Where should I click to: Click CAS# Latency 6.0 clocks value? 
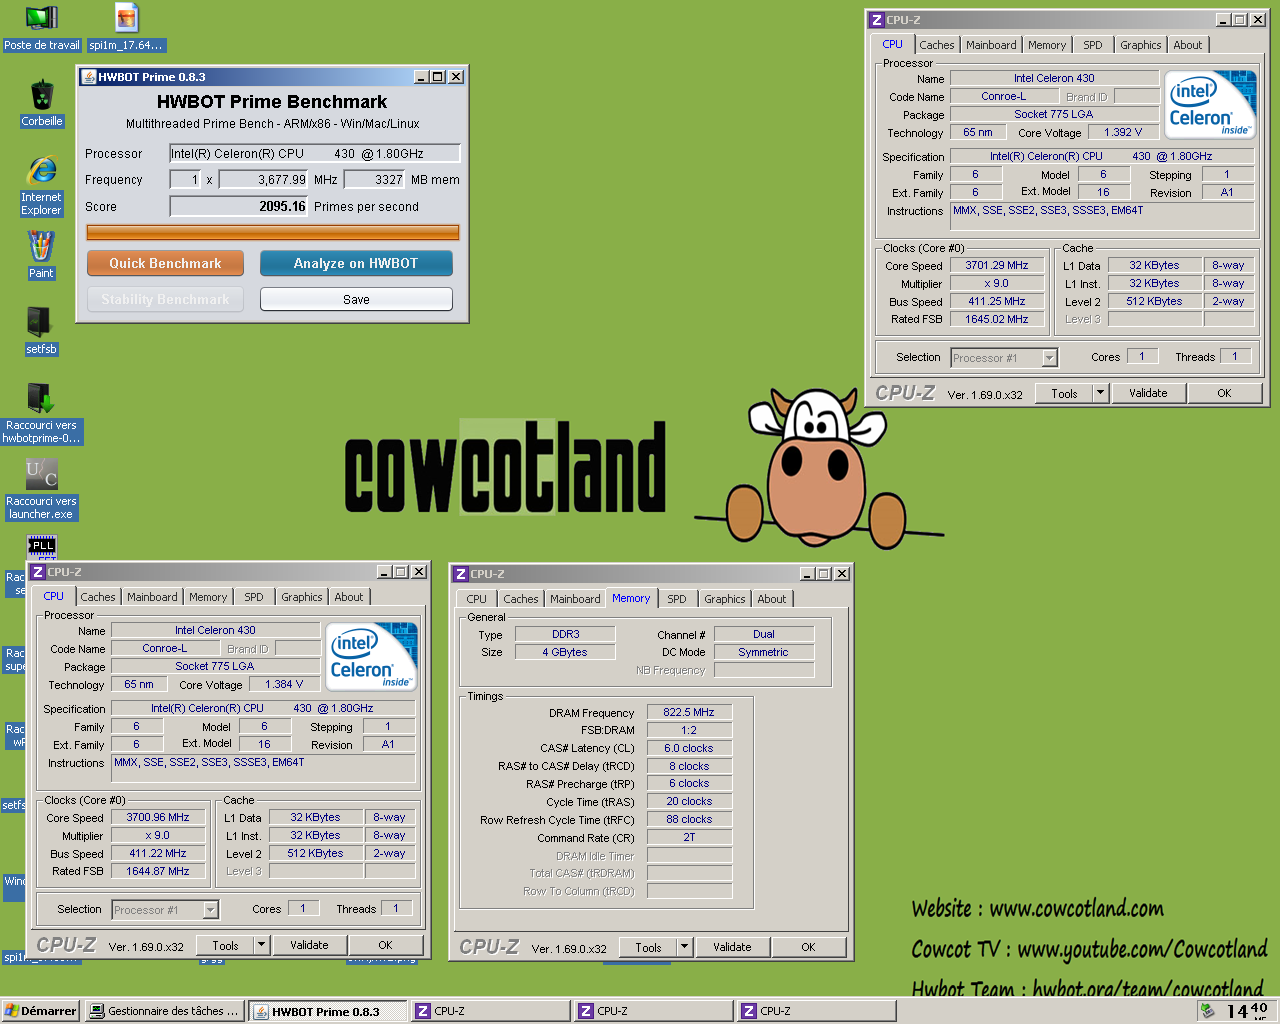689,748
